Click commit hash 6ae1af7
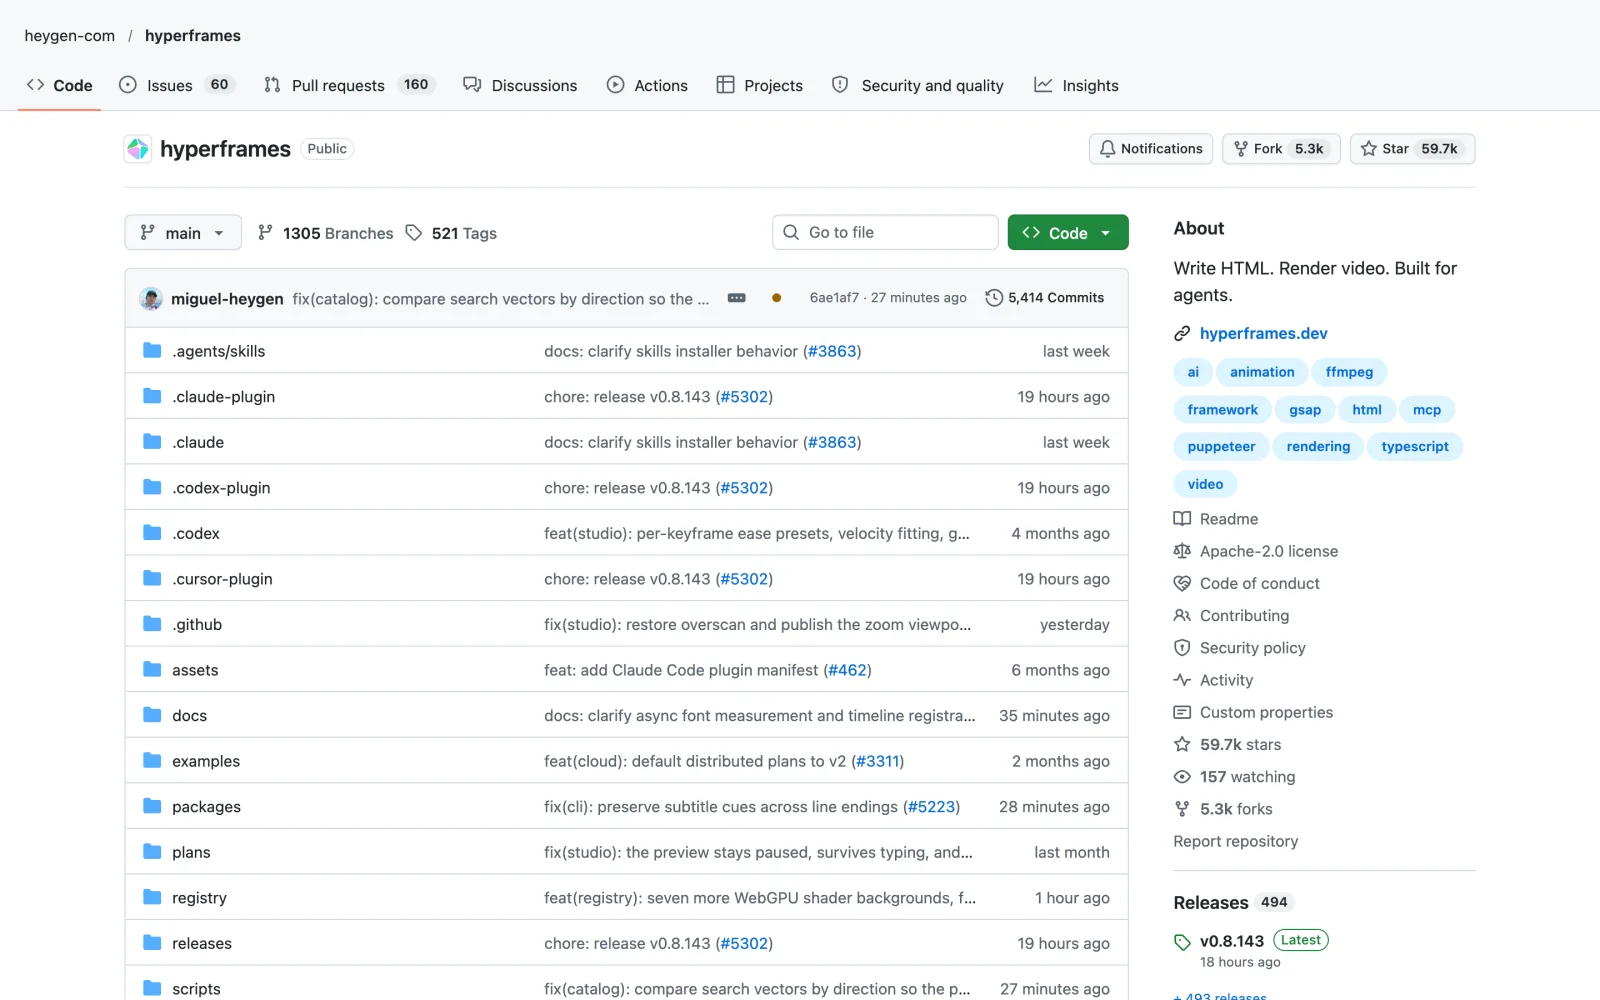This screenshot has width=1600, height=1000. pyautogui.click(x=834, y=298)
